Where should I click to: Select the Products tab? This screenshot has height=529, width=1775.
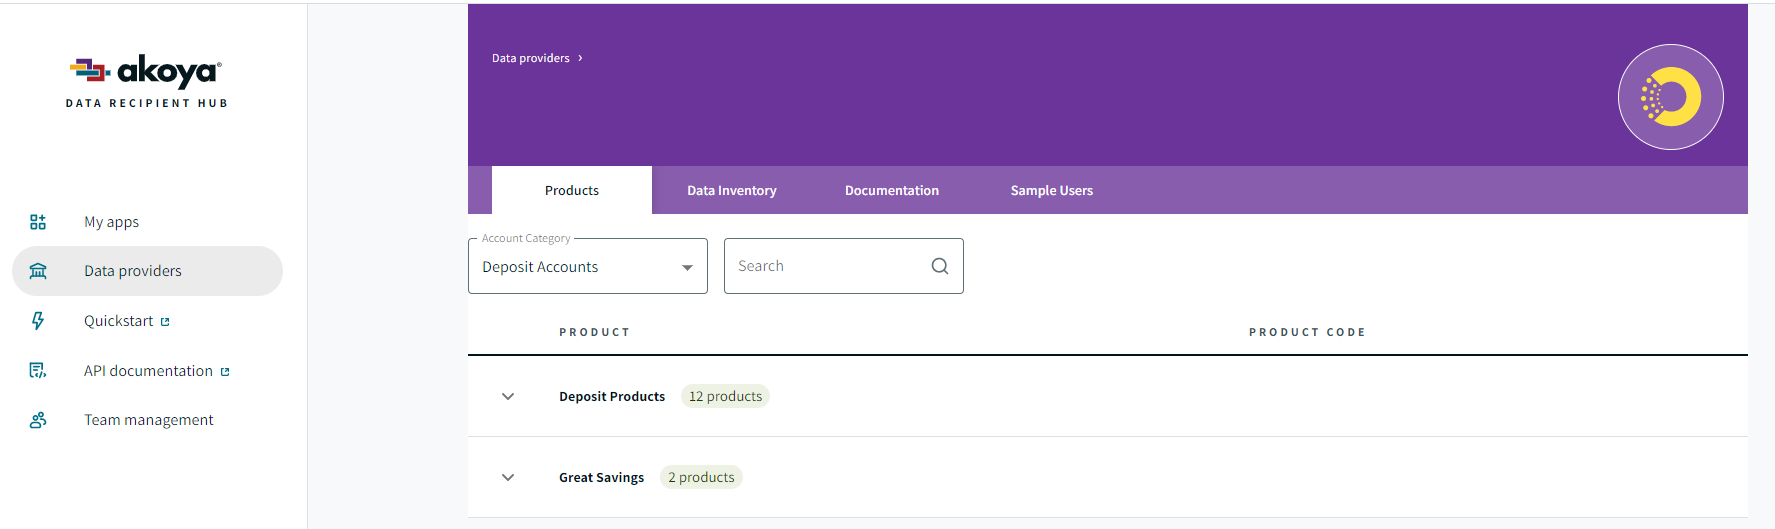572,190
